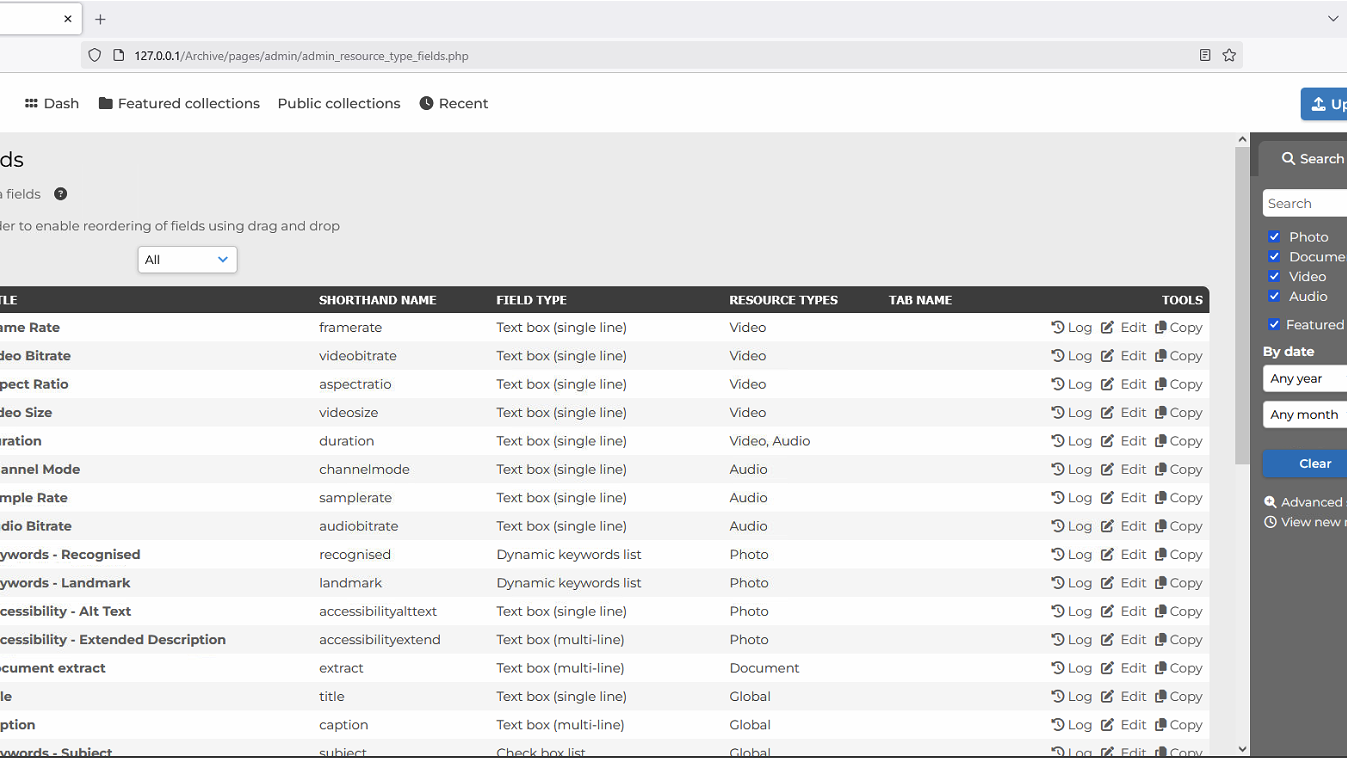
Task: Go to Featured collections in the navigation
Action: (x=179, y=104)
